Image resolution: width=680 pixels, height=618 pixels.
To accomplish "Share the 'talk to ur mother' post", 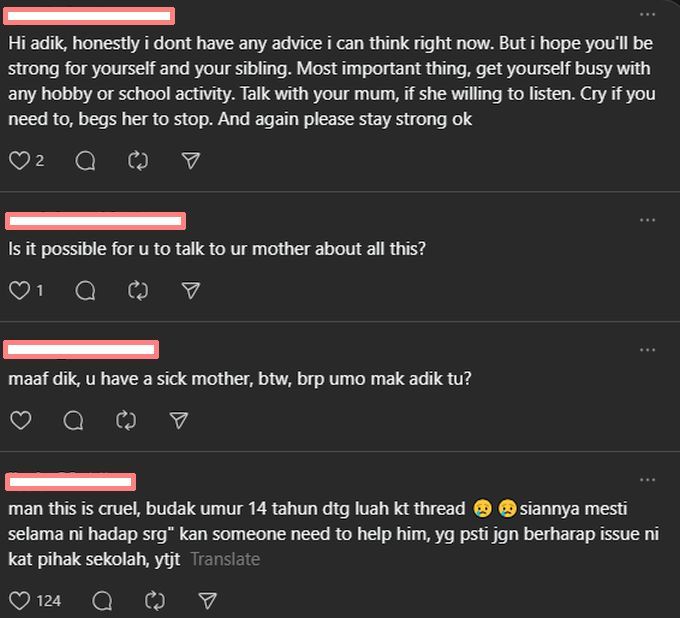I will [x=190, y=290].
